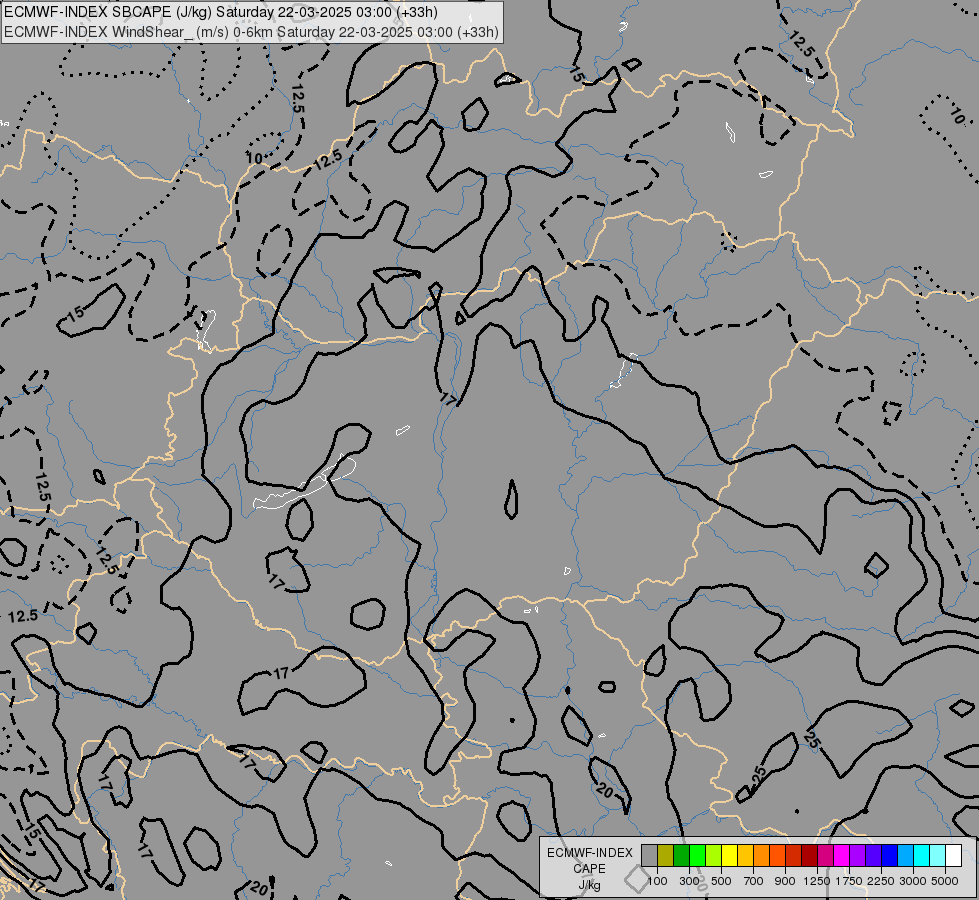Click the 900 value on the legend scale
This screenshot has height=900, width=979.
click(785, 881)
